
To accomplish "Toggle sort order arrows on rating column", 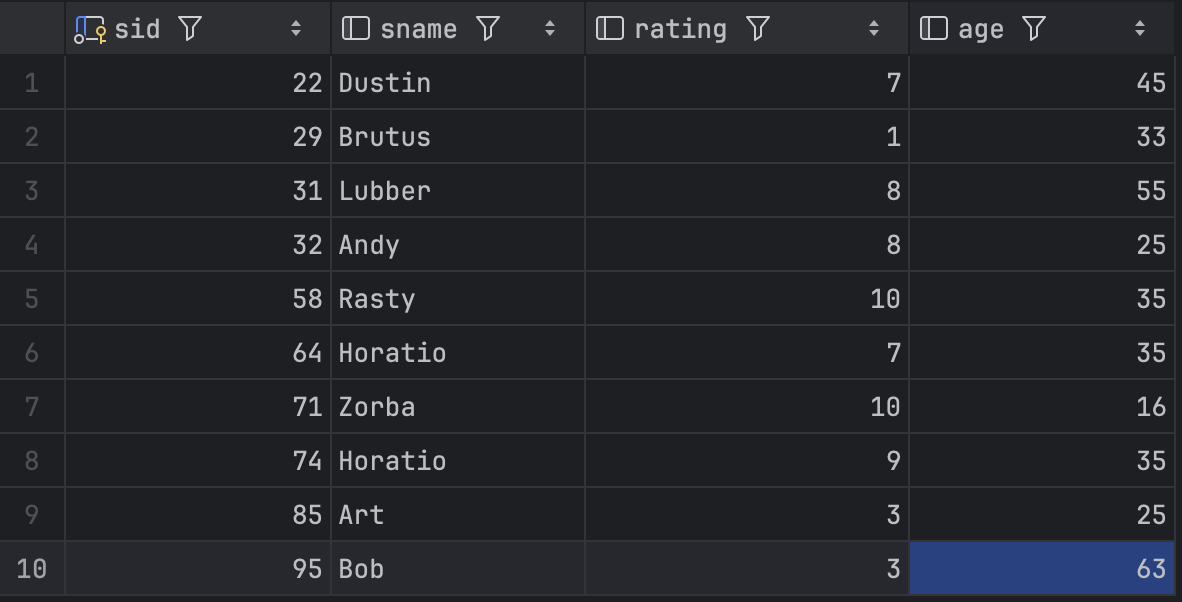I will click(874, 29).
